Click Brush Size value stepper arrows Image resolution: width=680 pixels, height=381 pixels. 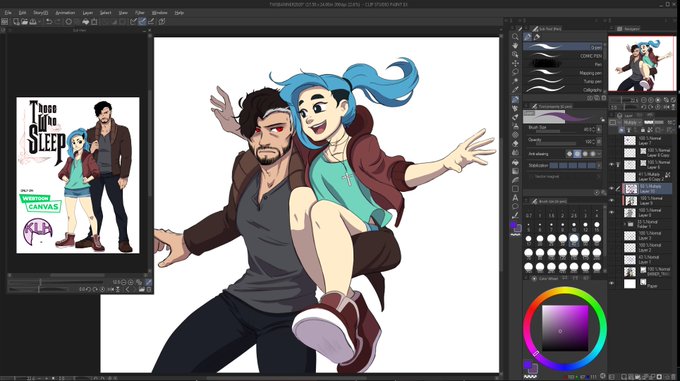pos(594,130)
